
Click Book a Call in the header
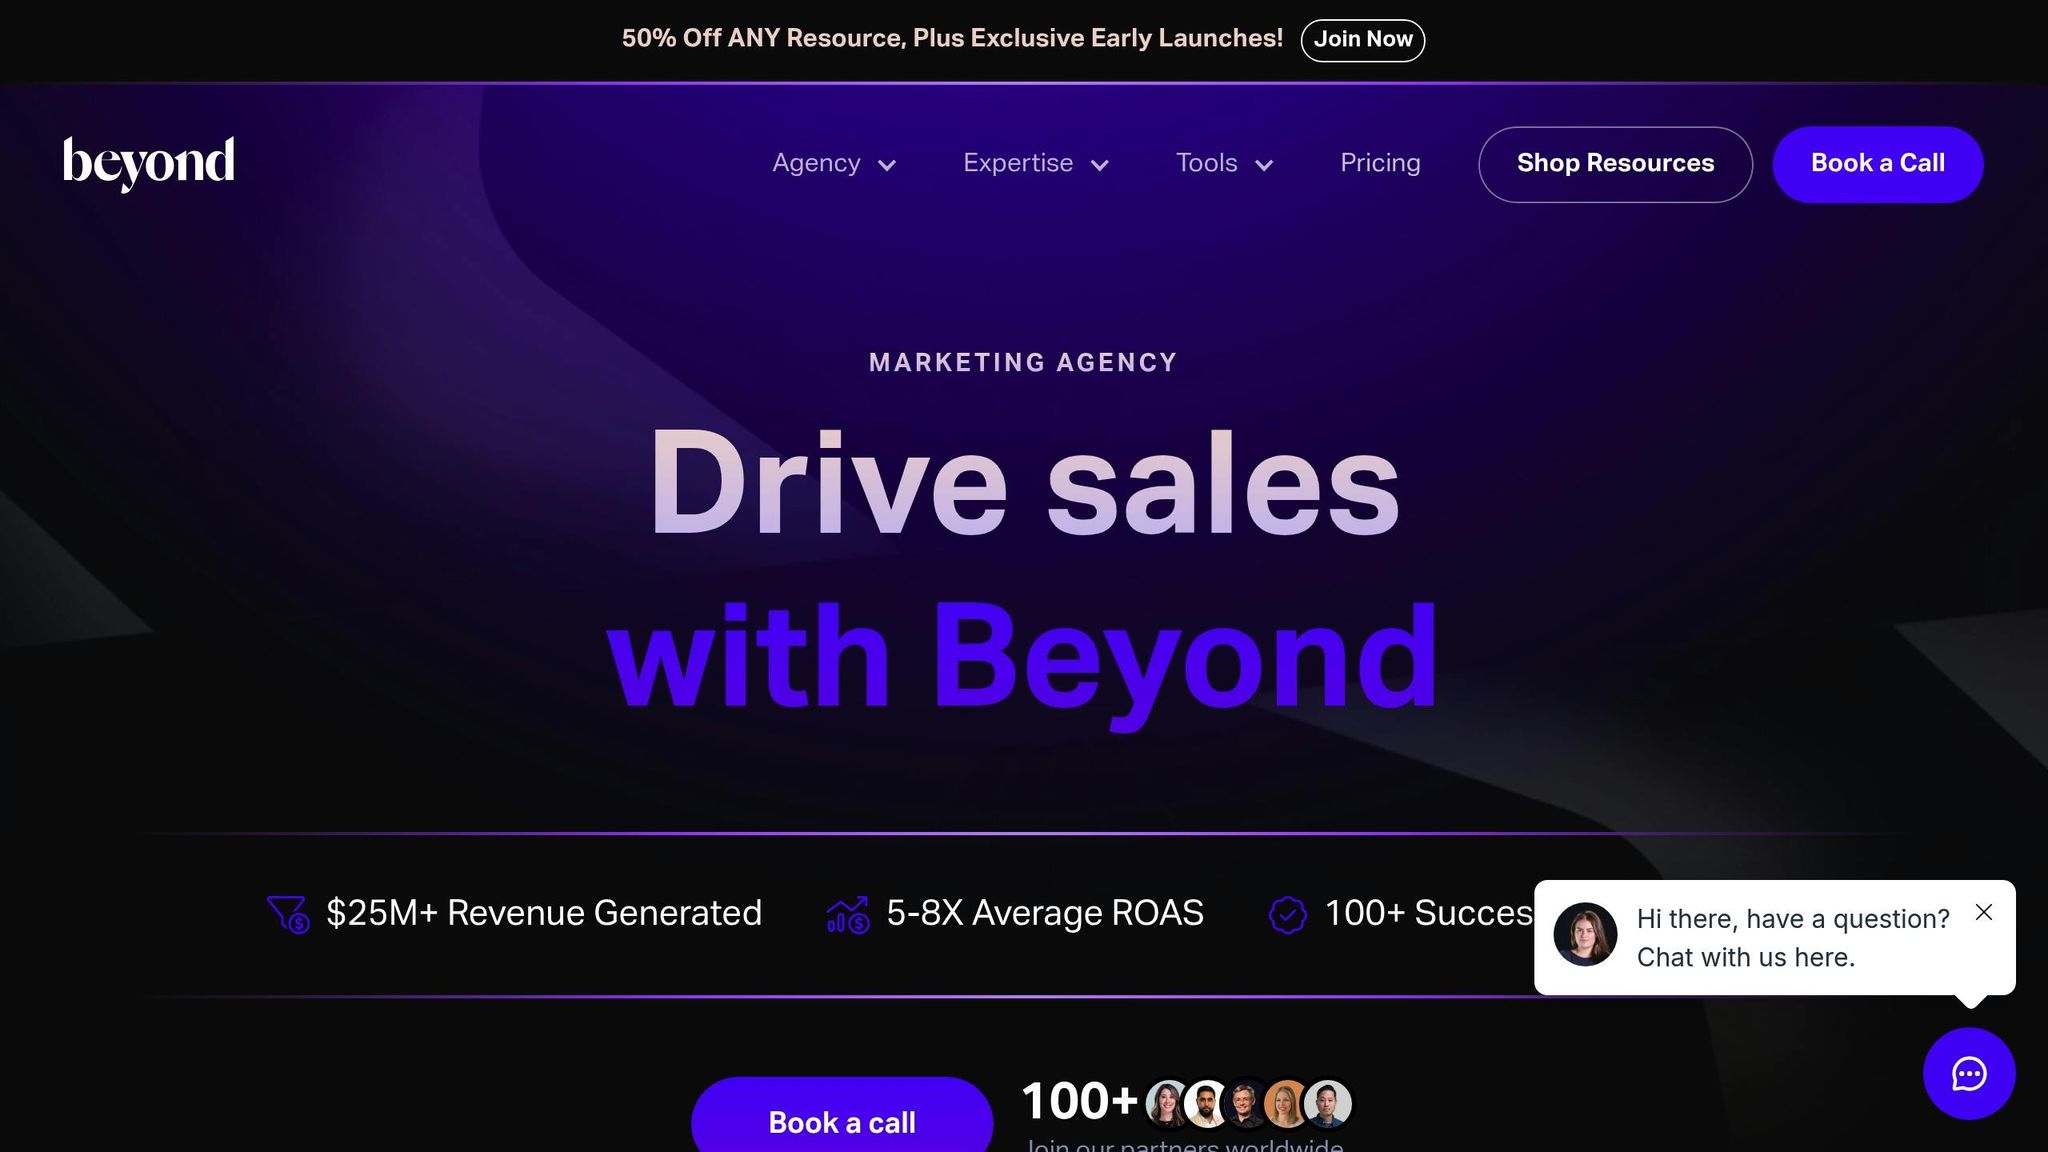tap(1878, 163)
